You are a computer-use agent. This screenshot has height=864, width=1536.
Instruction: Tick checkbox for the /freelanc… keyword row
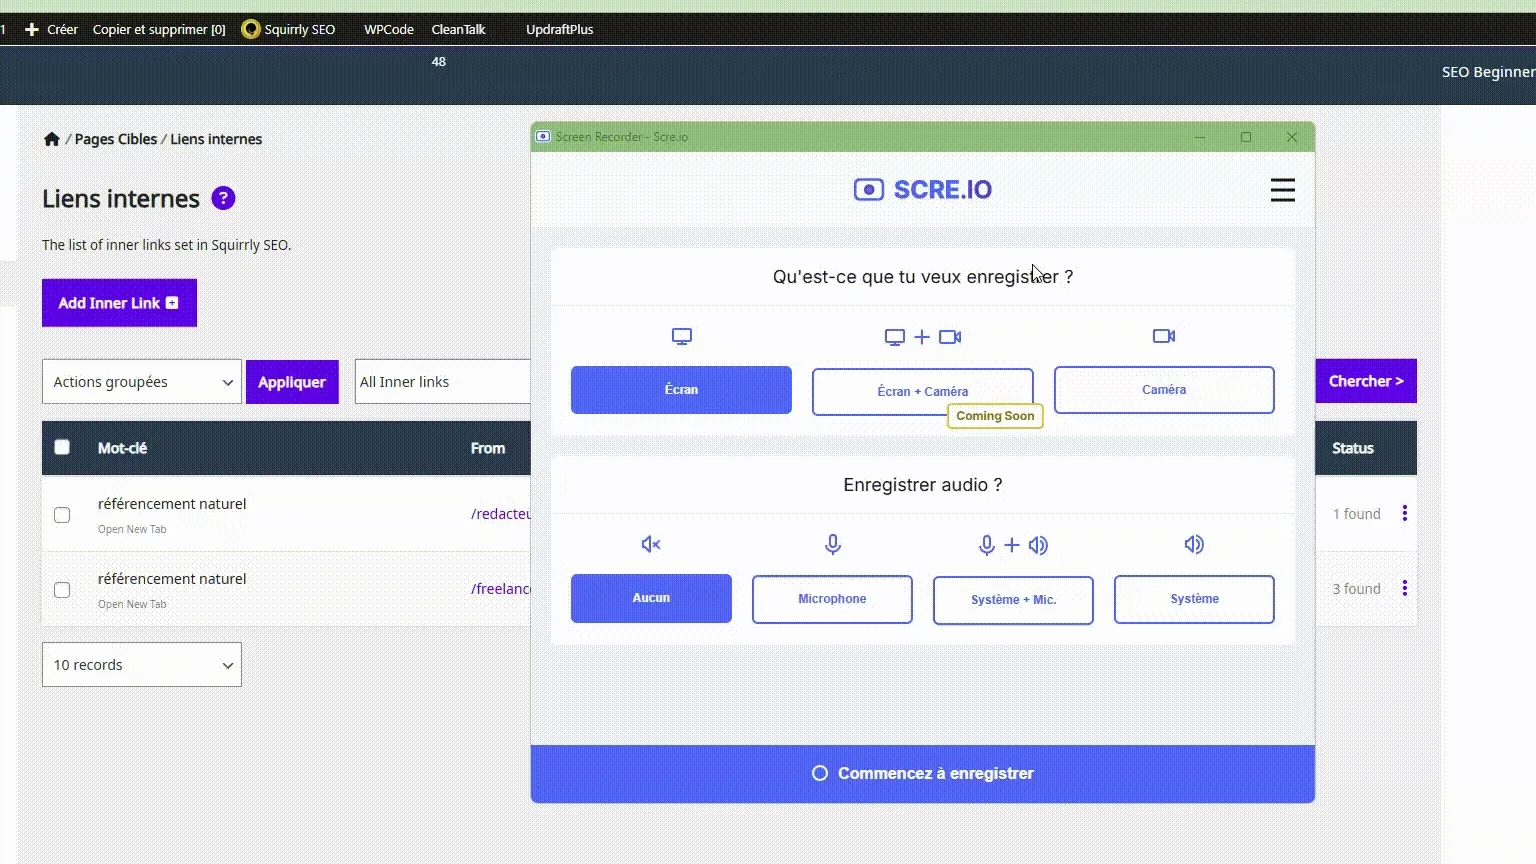[62, 590]
